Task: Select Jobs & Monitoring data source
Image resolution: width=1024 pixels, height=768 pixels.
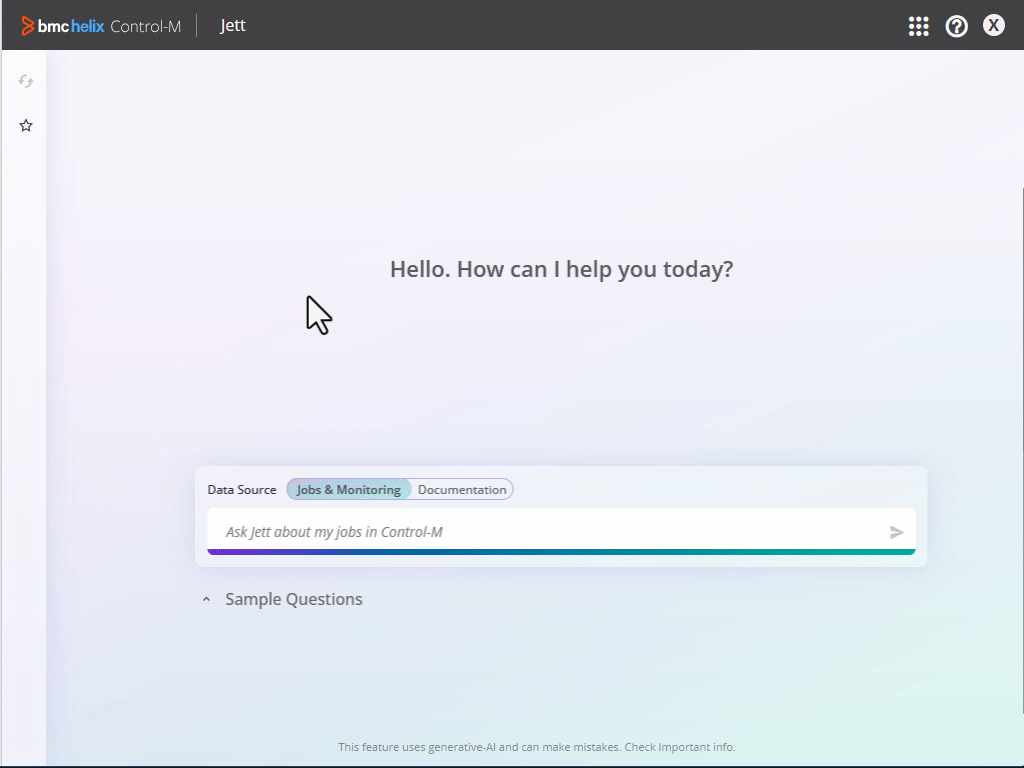Action: (x=348, y=490)
